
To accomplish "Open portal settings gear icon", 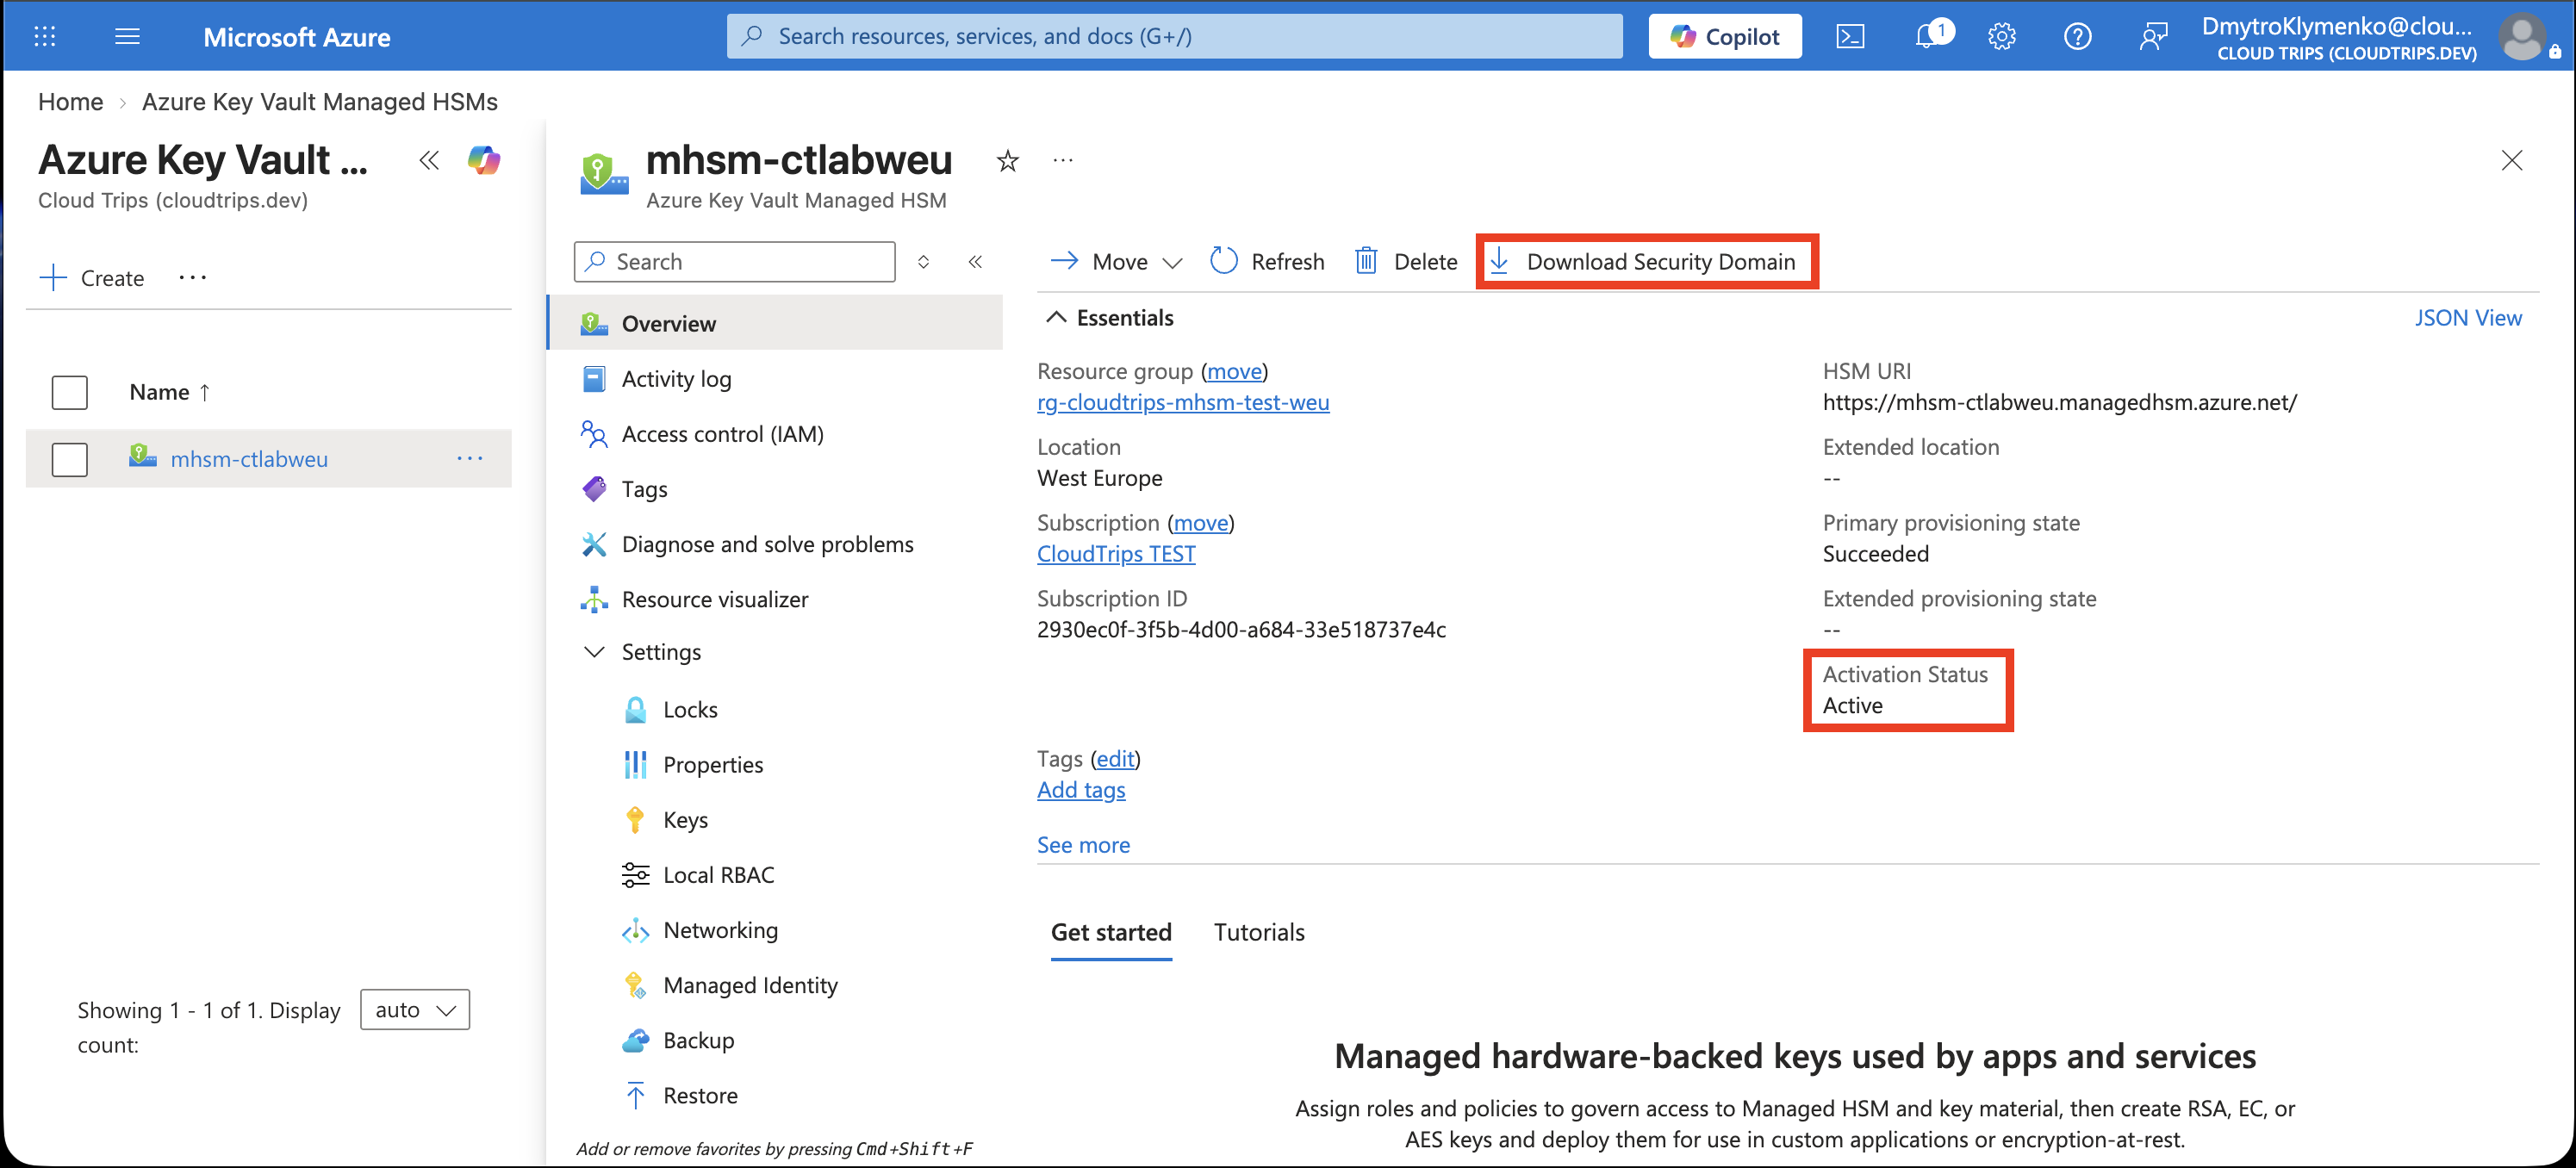I will 2002,37.
